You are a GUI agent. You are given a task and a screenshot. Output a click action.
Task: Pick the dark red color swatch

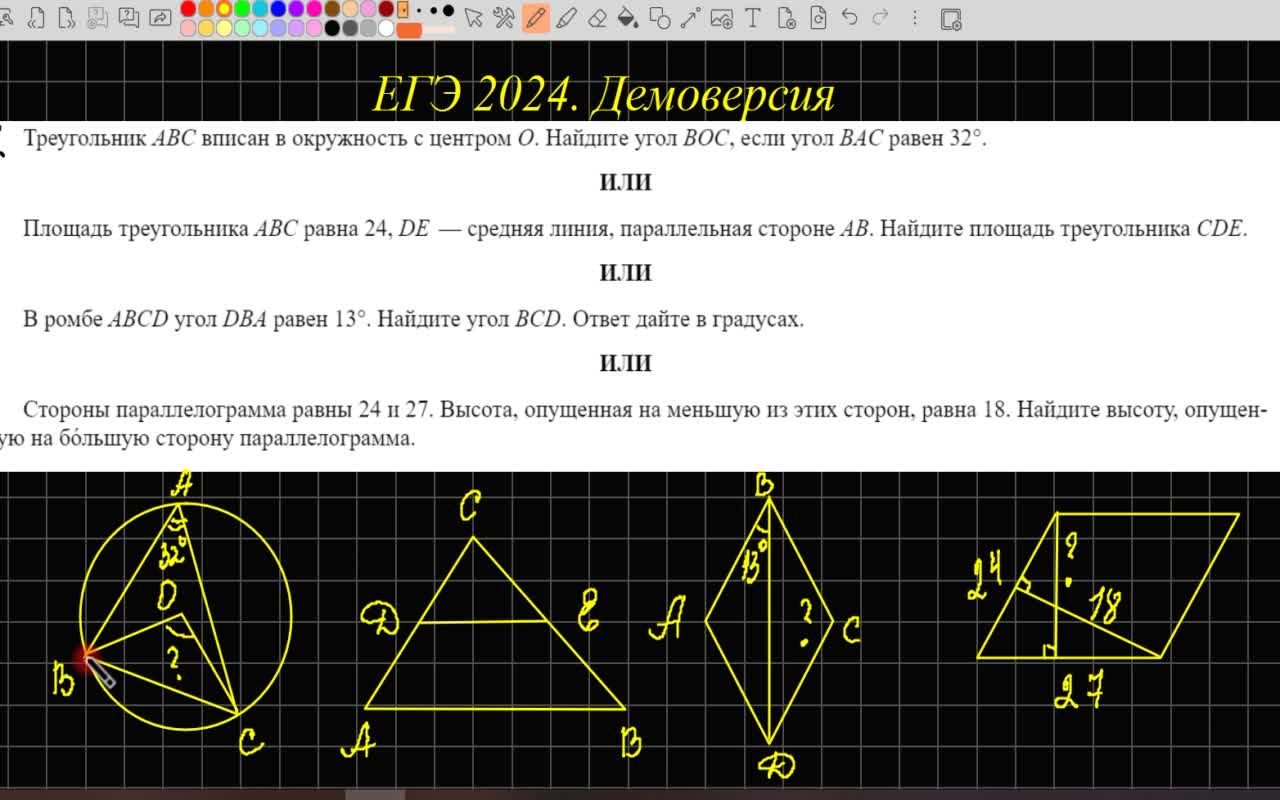coord(386,9)
